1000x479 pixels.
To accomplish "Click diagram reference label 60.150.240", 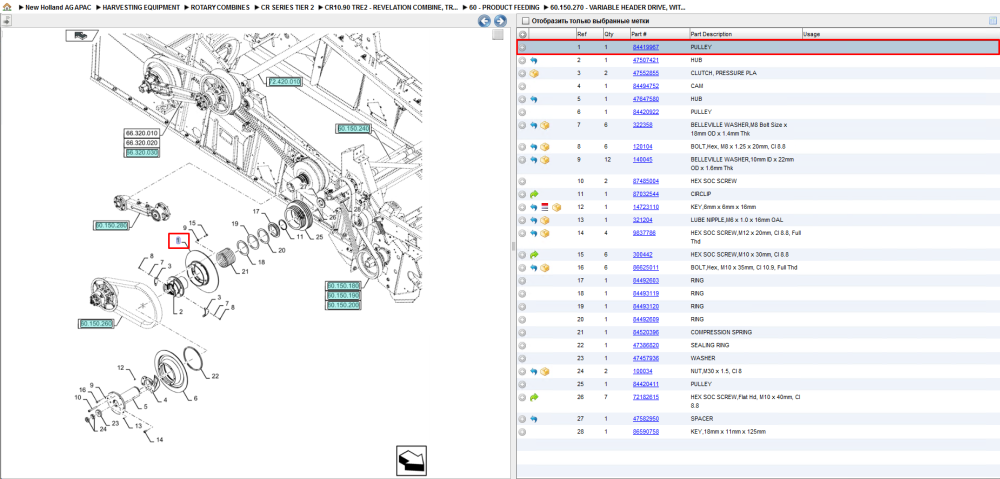I will 353,129.
